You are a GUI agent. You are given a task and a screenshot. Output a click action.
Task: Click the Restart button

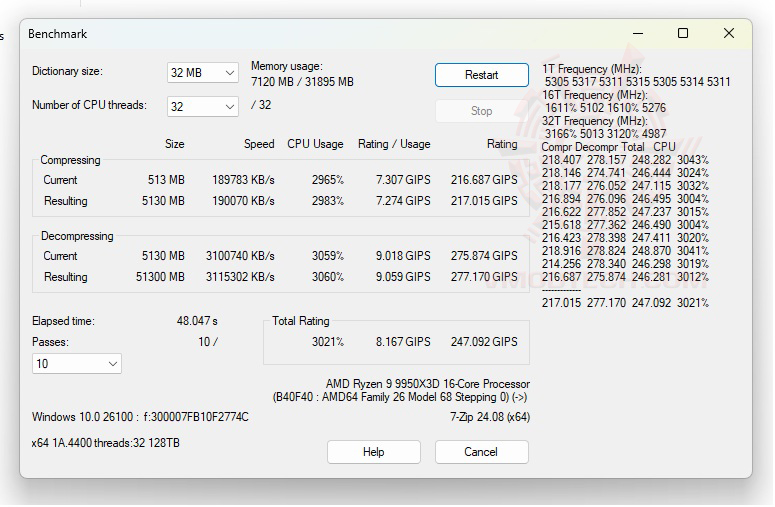pos(481,75)
